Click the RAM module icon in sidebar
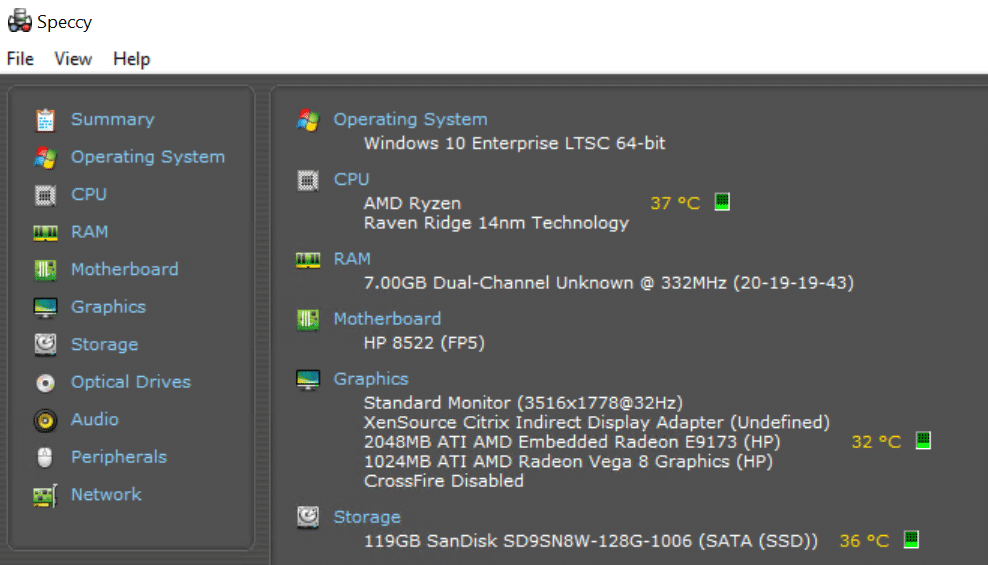 click(x=45, y=233)
